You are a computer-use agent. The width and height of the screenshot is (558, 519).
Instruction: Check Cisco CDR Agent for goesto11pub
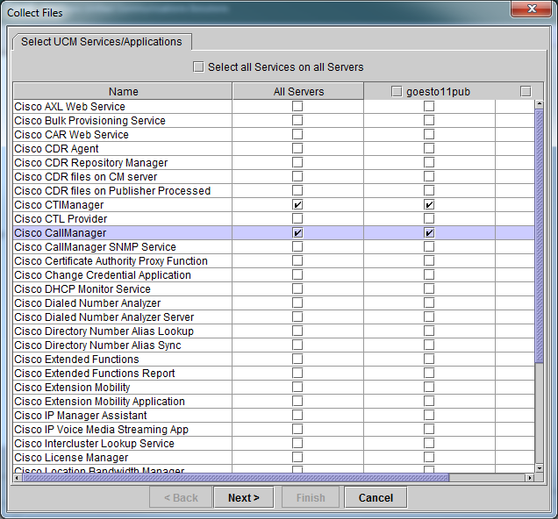click(429, 148)
